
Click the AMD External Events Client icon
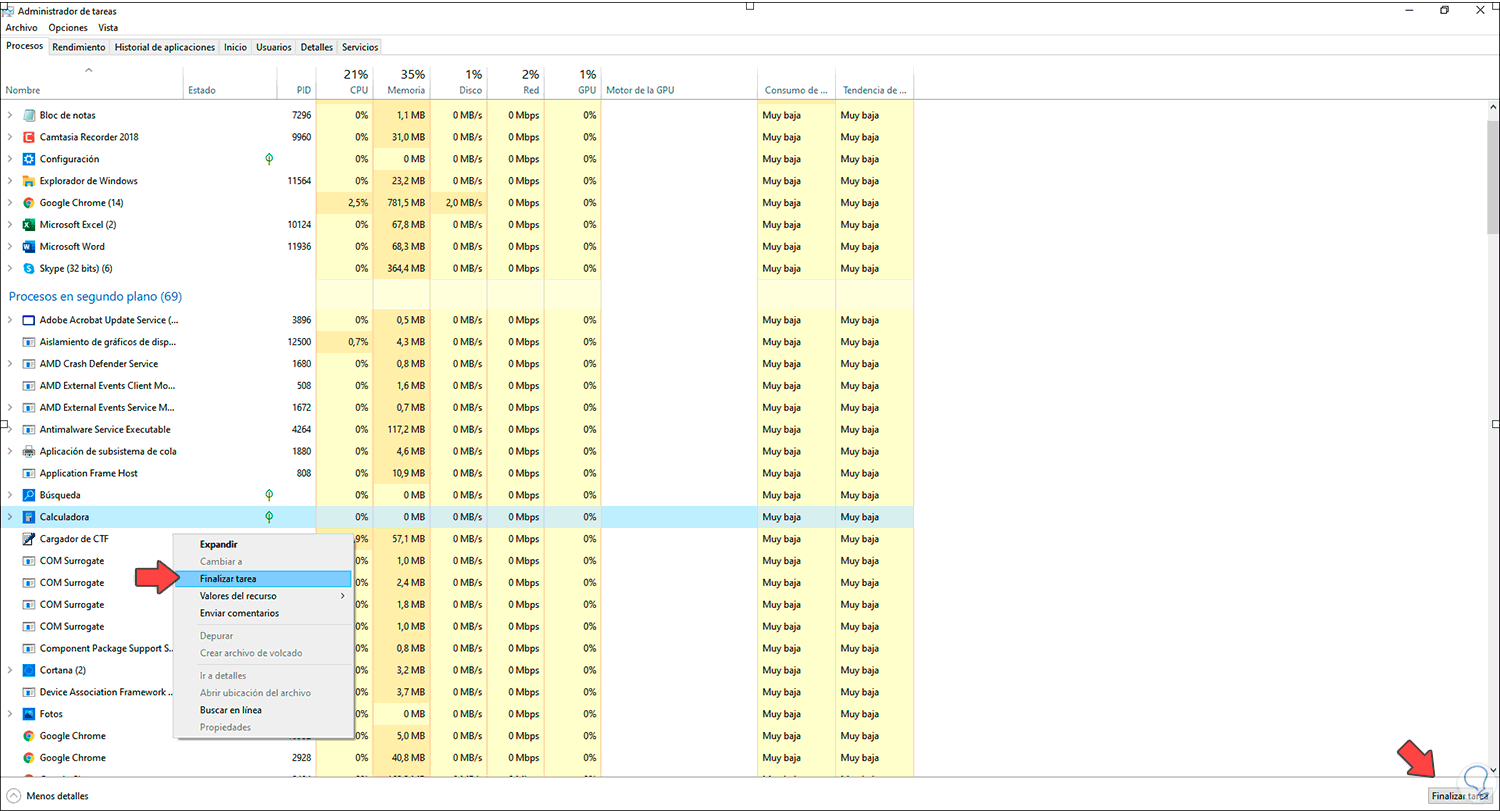click(29, 386)
